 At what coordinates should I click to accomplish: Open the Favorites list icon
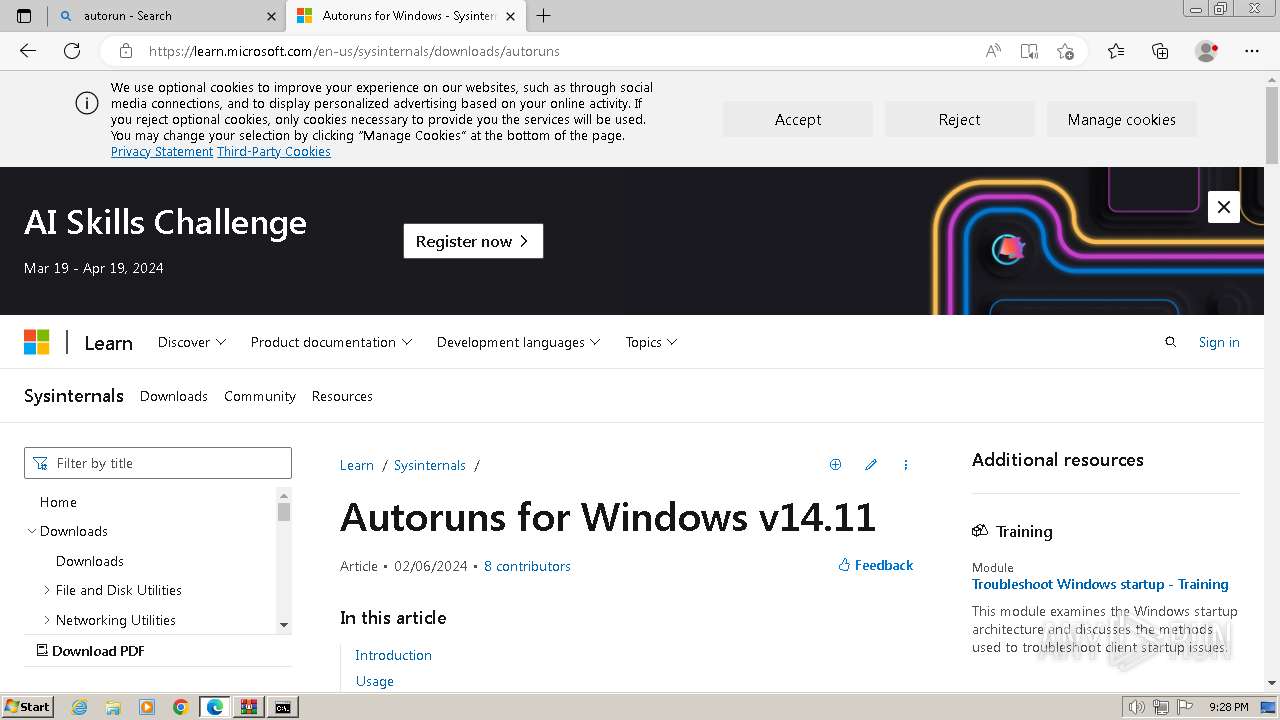coord(1116,51)
